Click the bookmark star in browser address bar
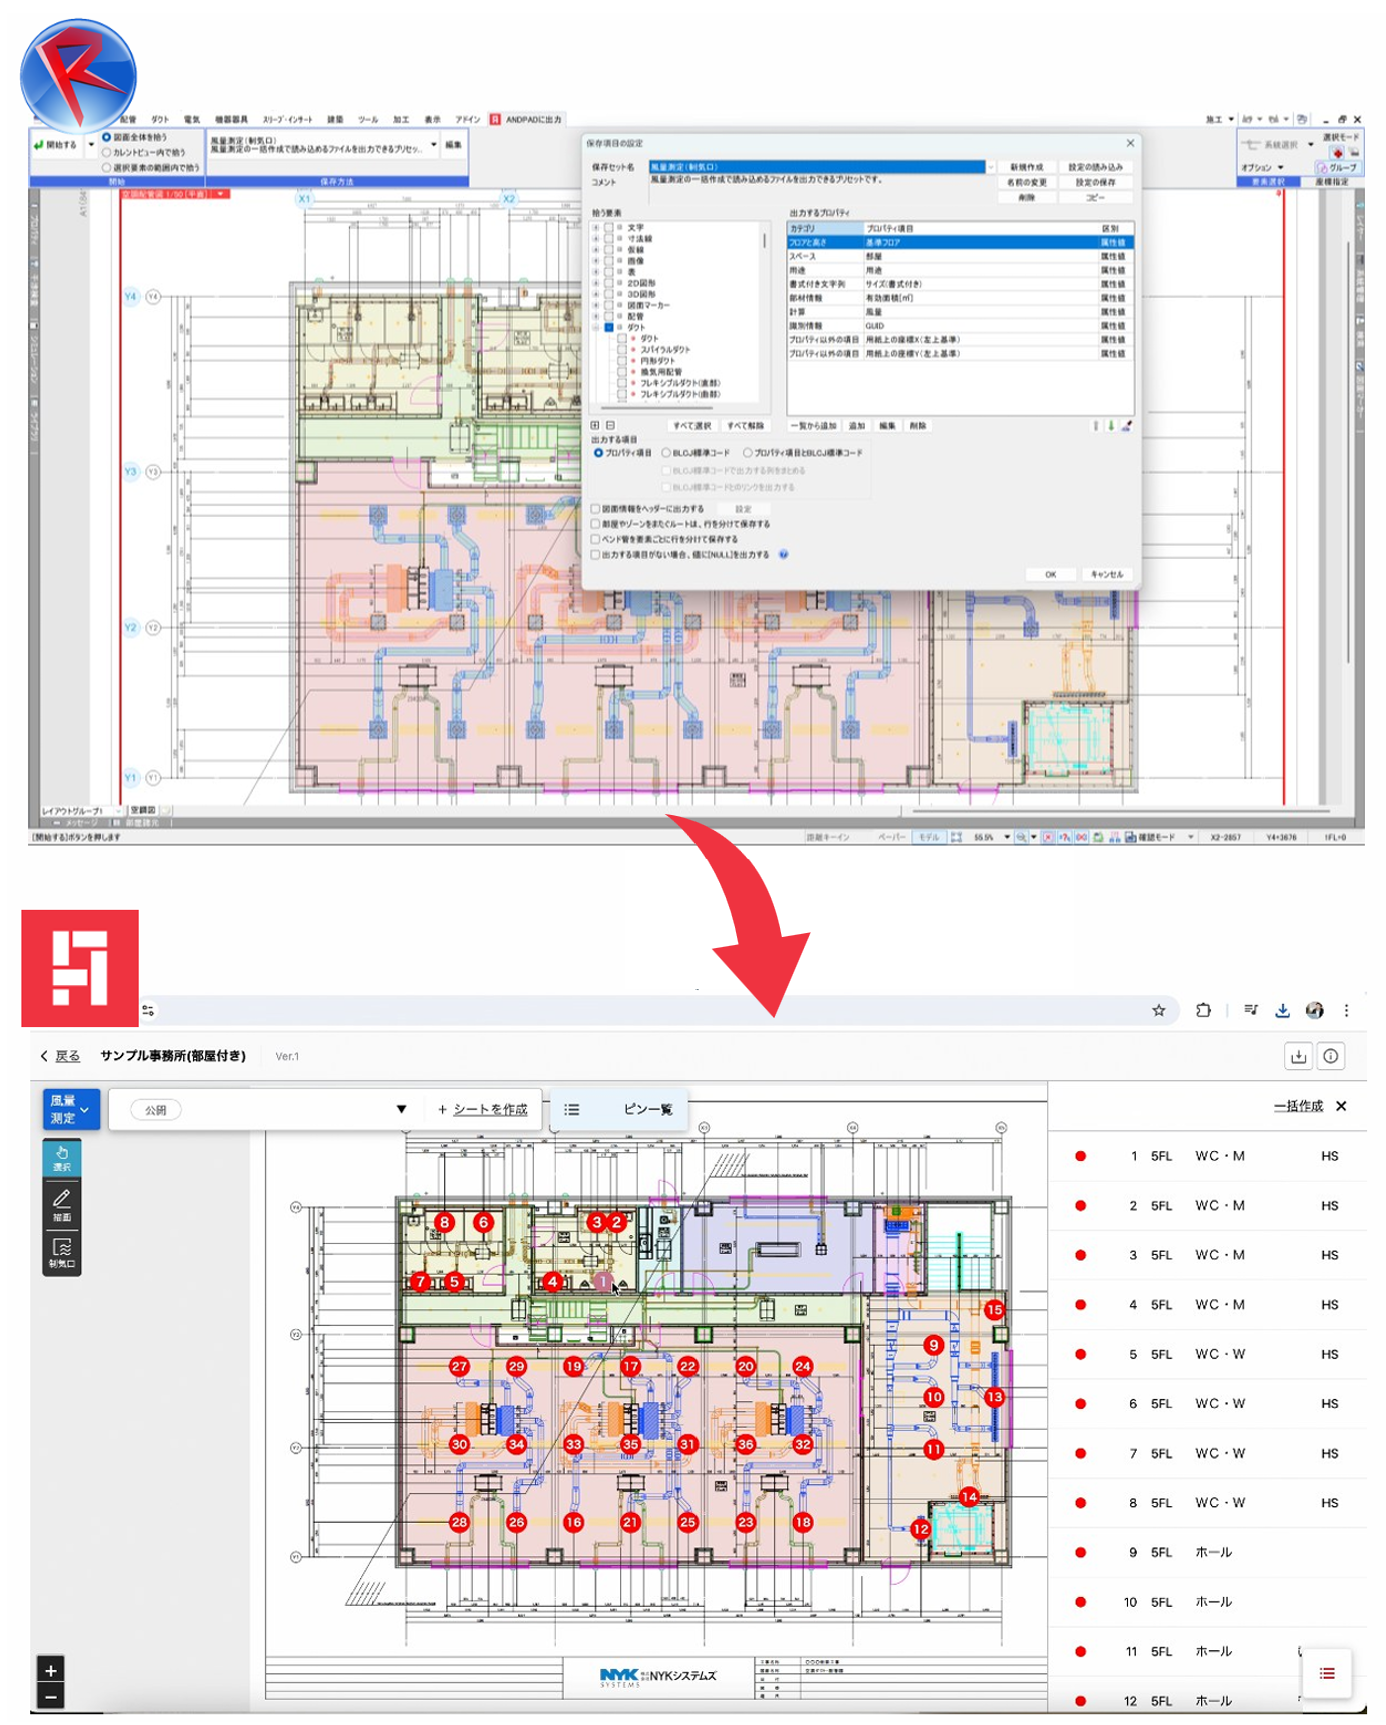Image resolution: width=1386 pixels, height=1725 pixels. (x=1158, y=1010)
